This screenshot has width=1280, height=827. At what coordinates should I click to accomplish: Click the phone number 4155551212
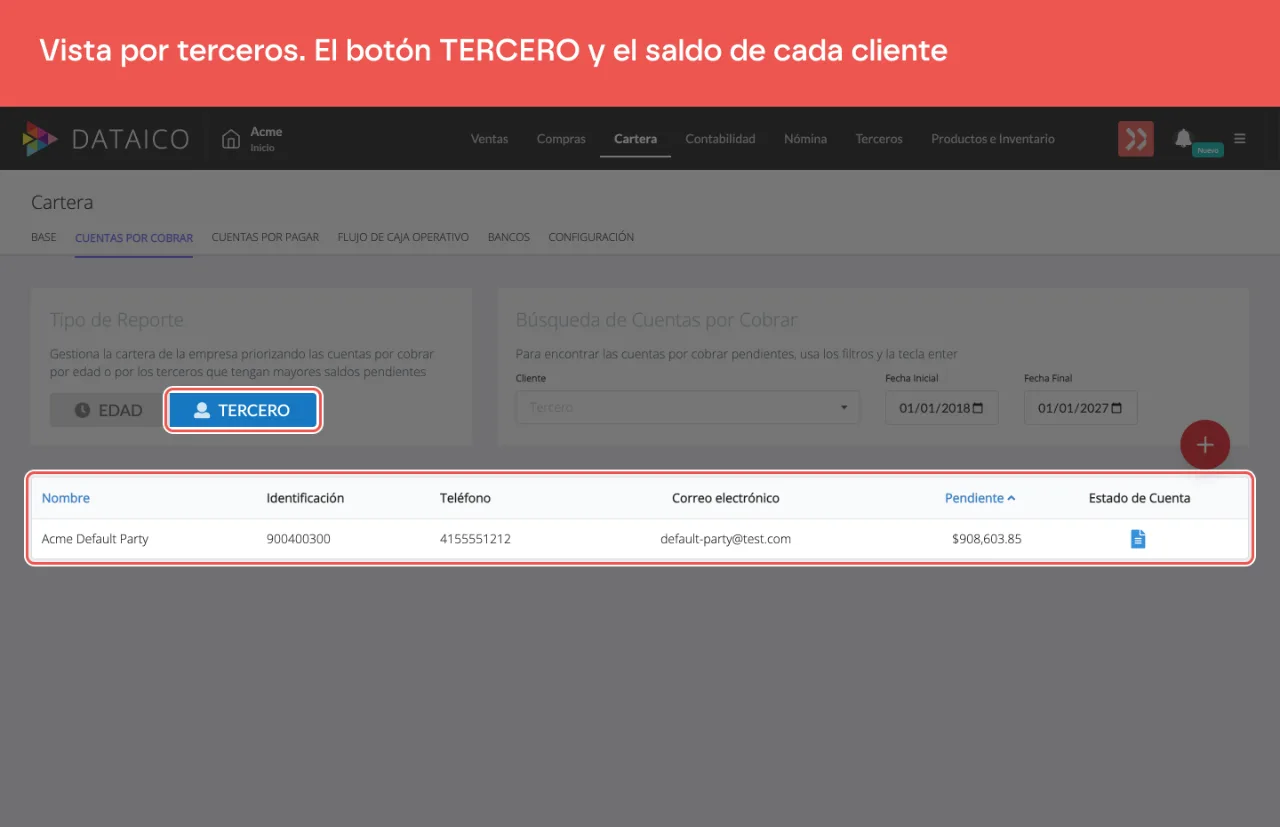[x=475, y=539]
